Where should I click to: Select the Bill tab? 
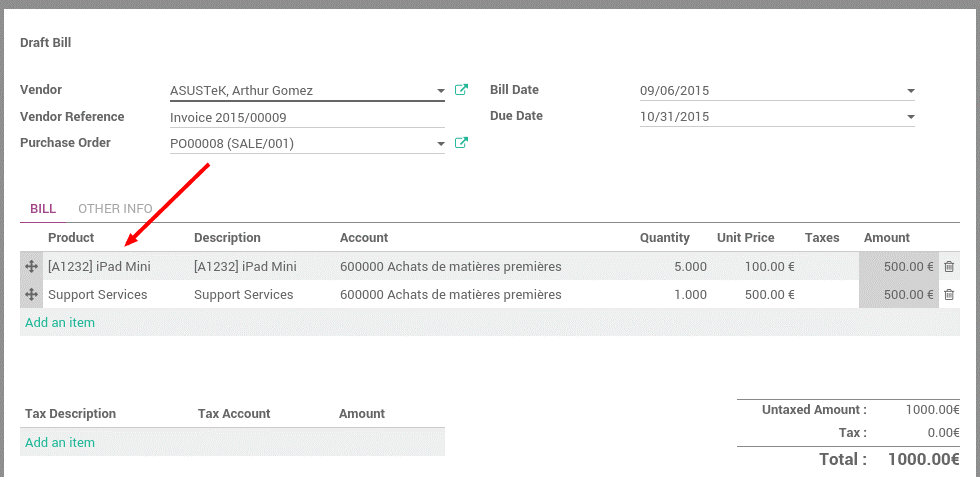point(43,209)
